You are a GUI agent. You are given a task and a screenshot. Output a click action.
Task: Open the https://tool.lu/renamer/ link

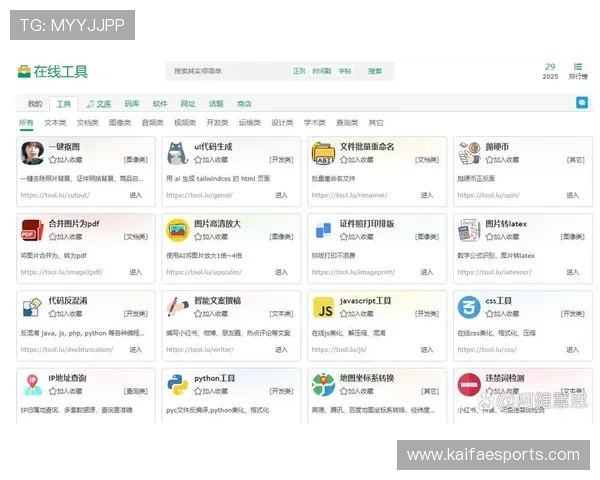pos(349,195)
